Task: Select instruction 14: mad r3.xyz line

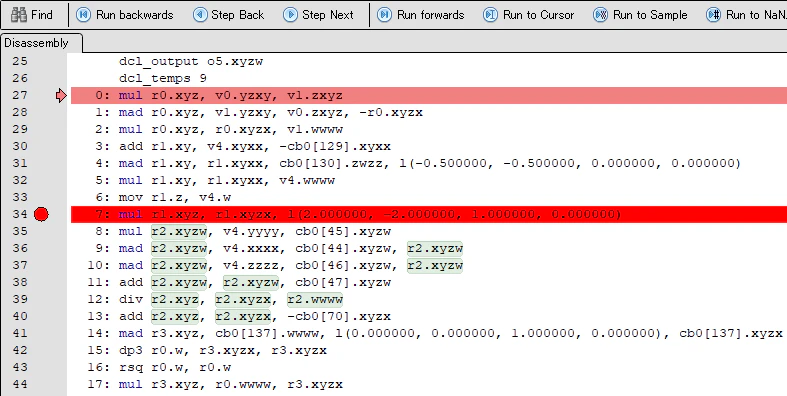Action: 435,334
